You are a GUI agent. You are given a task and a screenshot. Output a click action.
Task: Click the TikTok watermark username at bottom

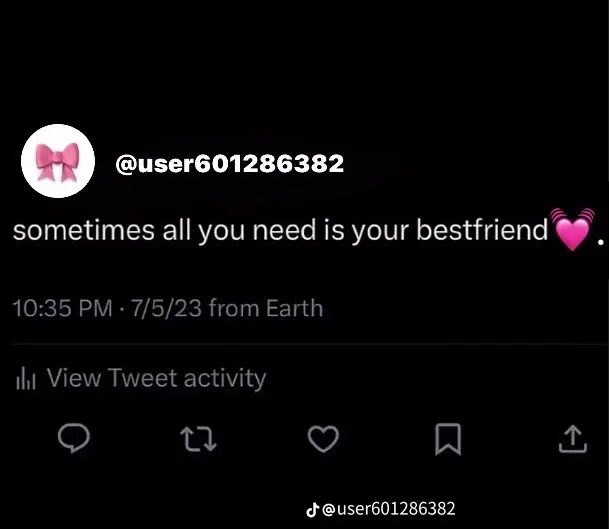tap(389, 509)
